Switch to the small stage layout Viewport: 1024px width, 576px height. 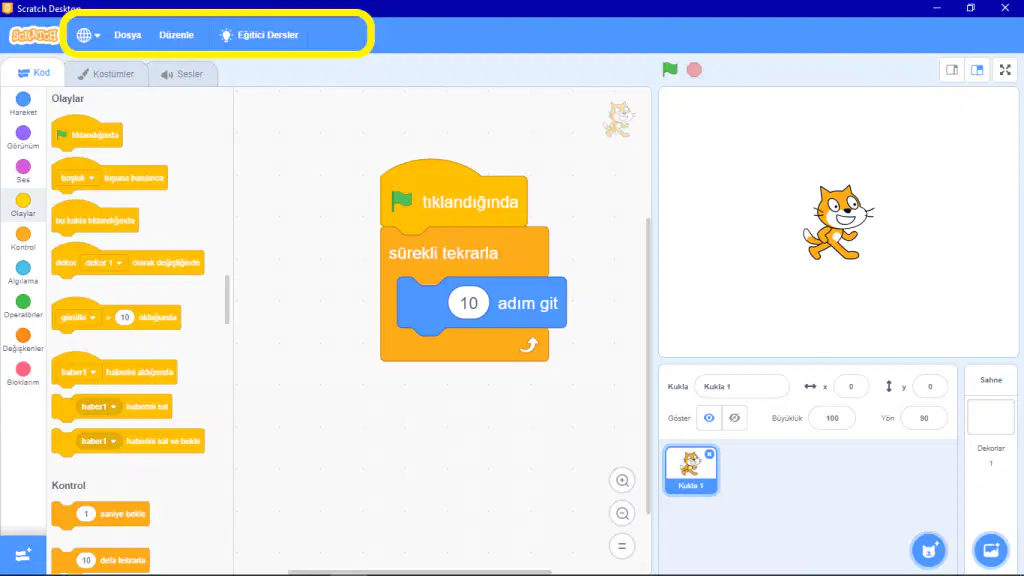click(x=952, y=70)
